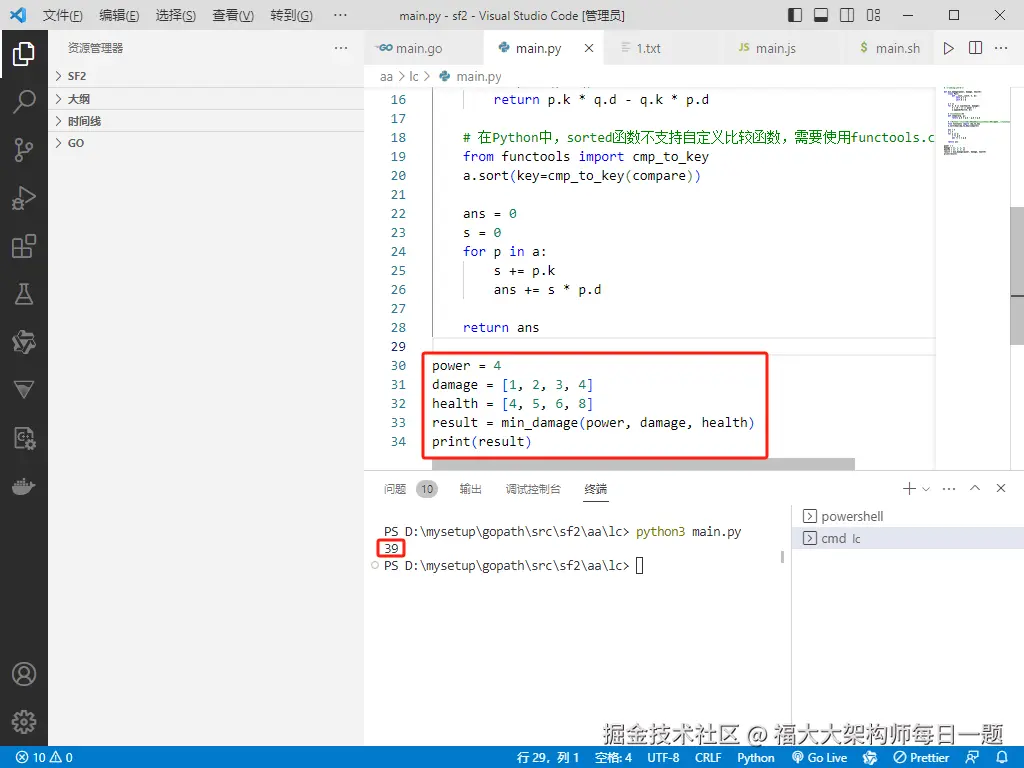
Task: Open the Explorer view in activity bar
Action: [24, 54]
